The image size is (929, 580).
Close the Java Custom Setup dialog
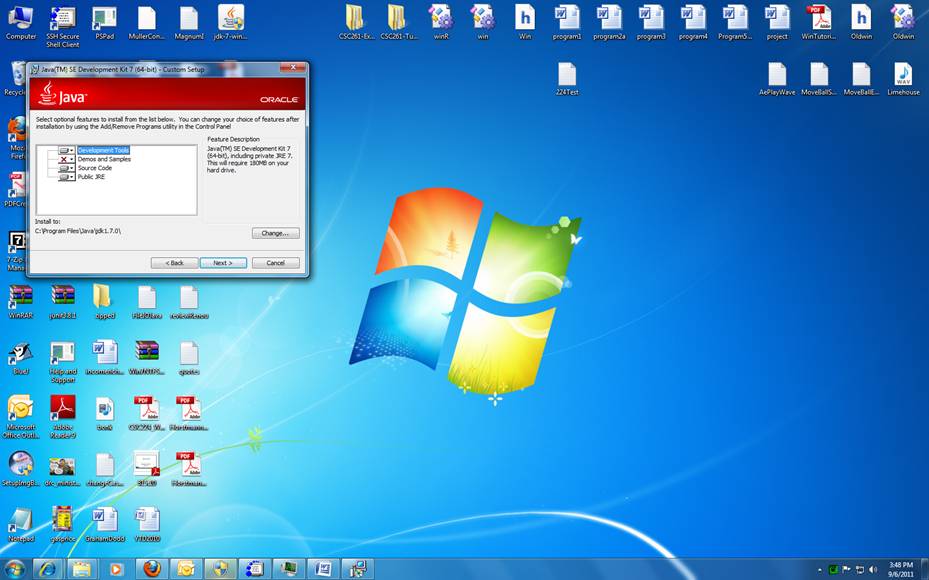(x=292, y=68)
